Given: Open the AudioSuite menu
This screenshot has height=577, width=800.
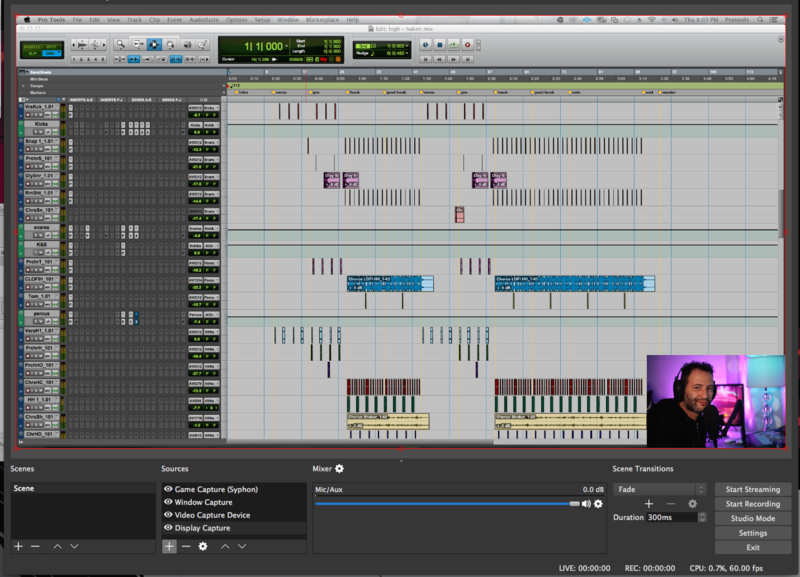Looking at the screenshot, I should [204, 19].
